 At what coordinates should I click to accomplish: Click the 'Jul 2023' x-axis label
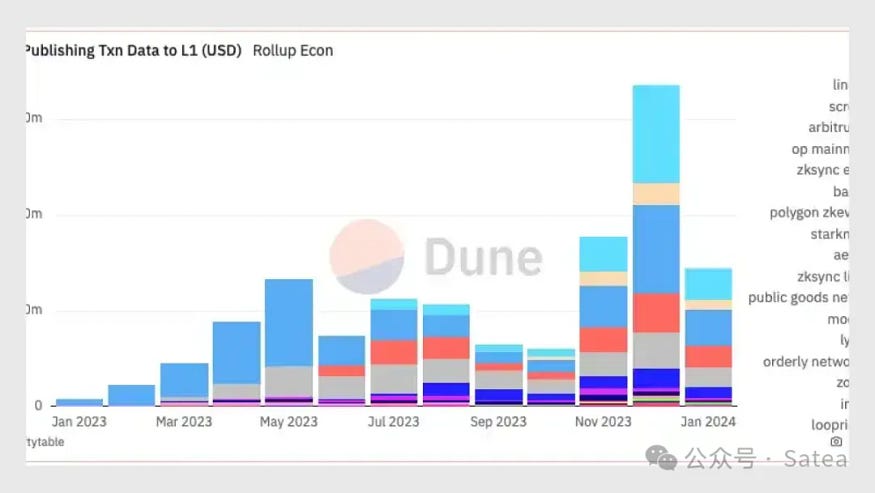tap(393, 422)
